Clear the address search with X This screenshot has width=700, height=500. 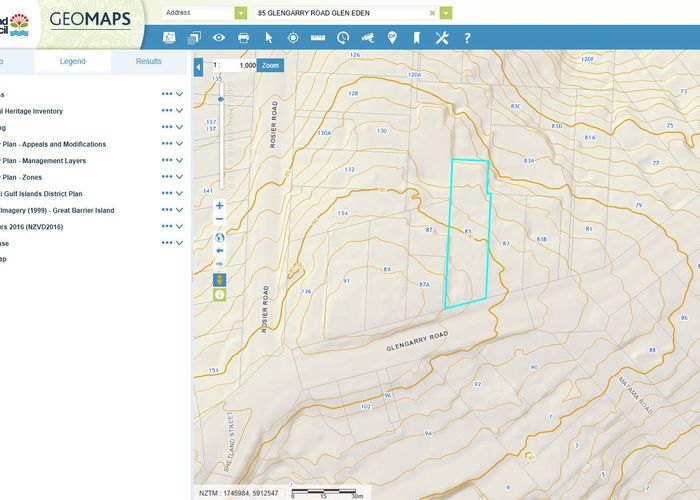click(x=432, y=13)
